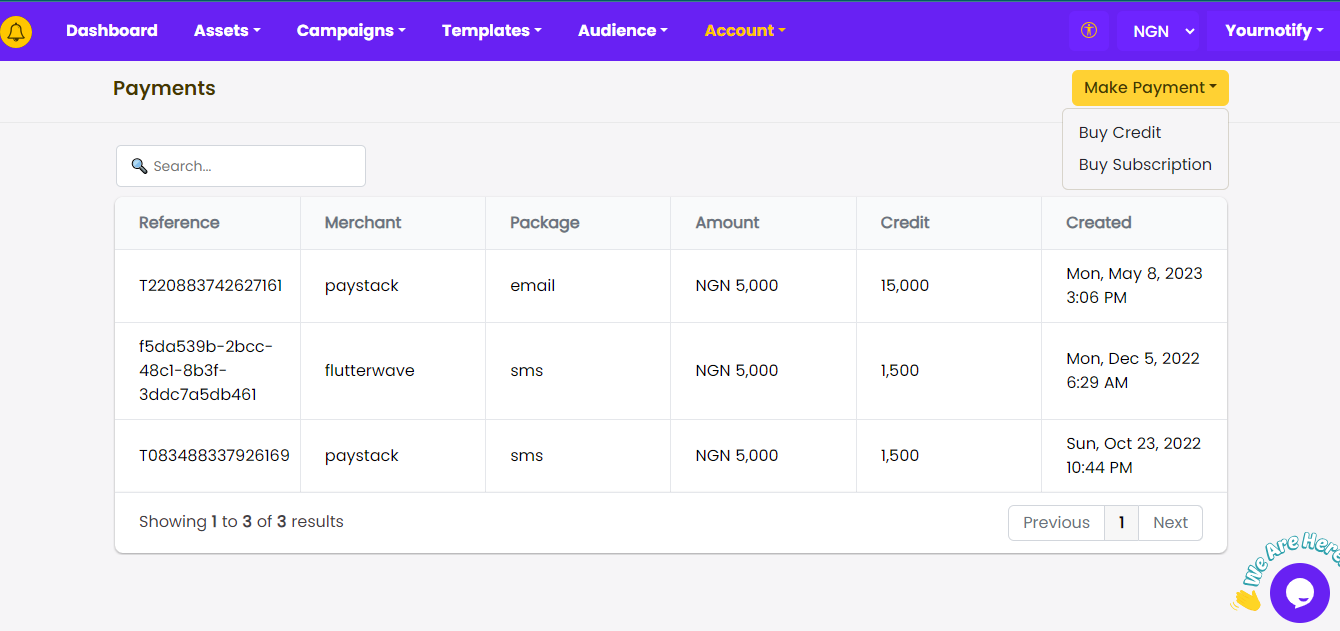Focus the Search input field
This screenshot has width=1340, height=631.
(x=241, y=166)
